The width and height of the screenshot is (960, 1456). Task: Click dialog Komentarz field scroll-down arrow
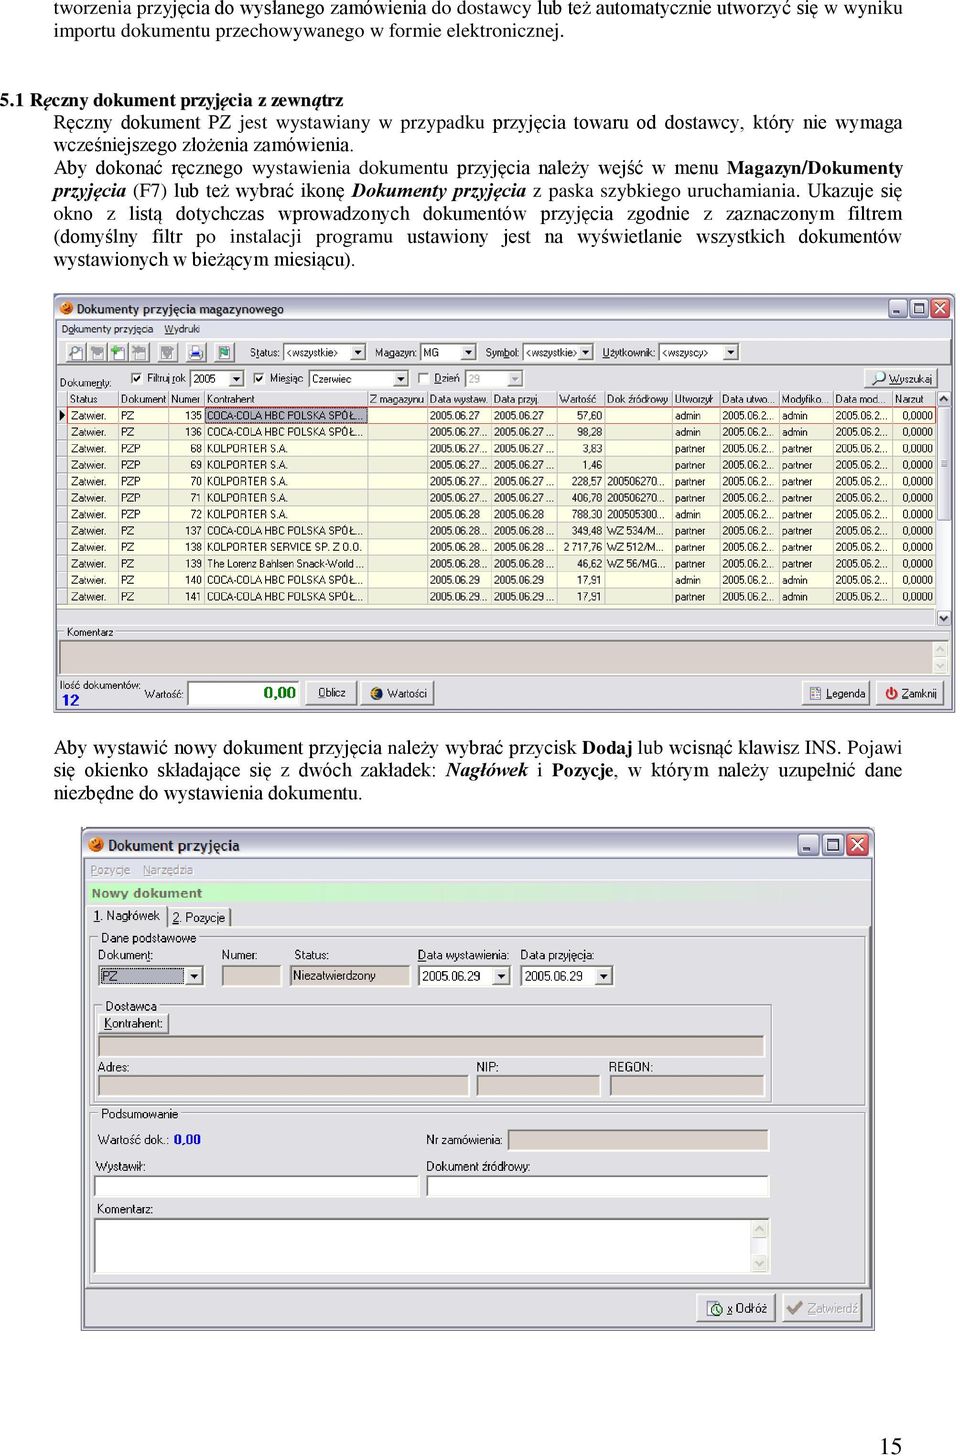click(759, 1263)
